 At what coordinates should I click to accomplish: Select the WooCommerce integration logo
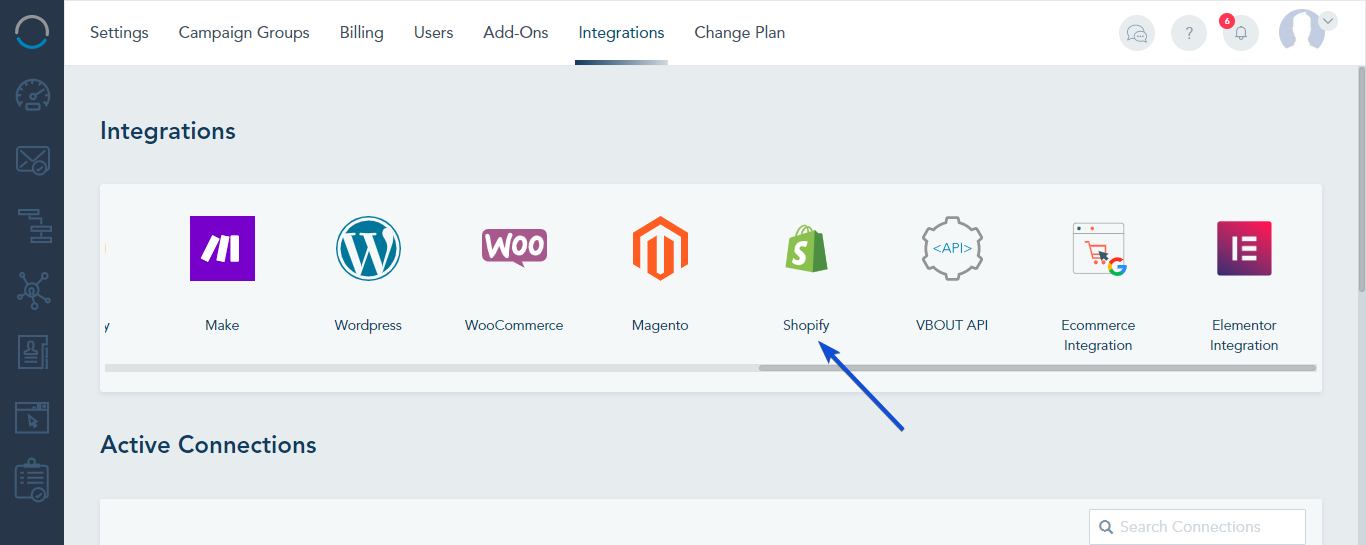514,247
